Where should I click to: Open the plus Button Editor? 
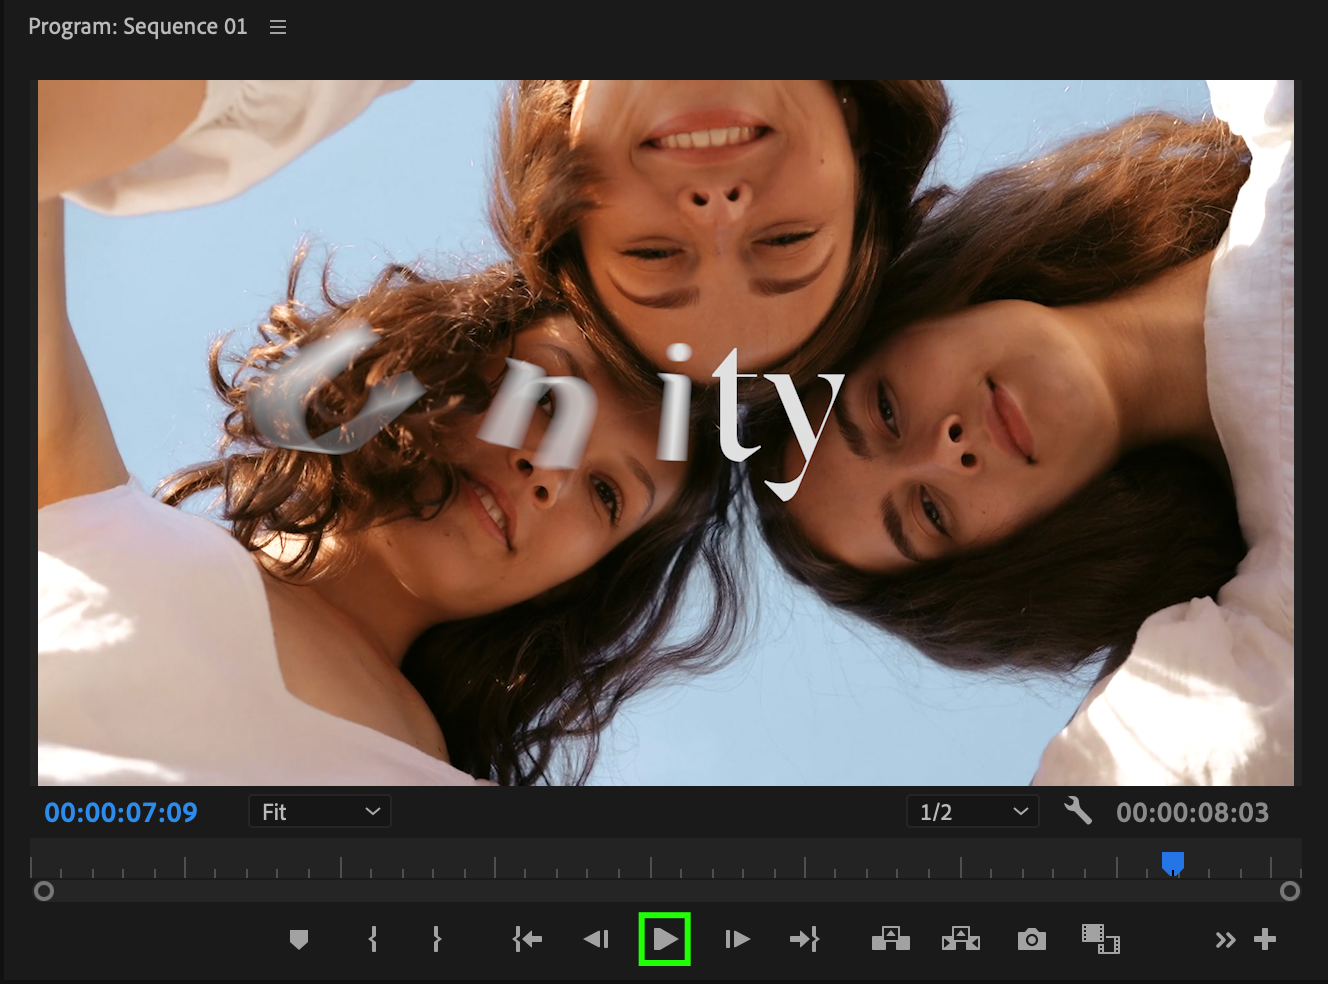click(1265, 939)
